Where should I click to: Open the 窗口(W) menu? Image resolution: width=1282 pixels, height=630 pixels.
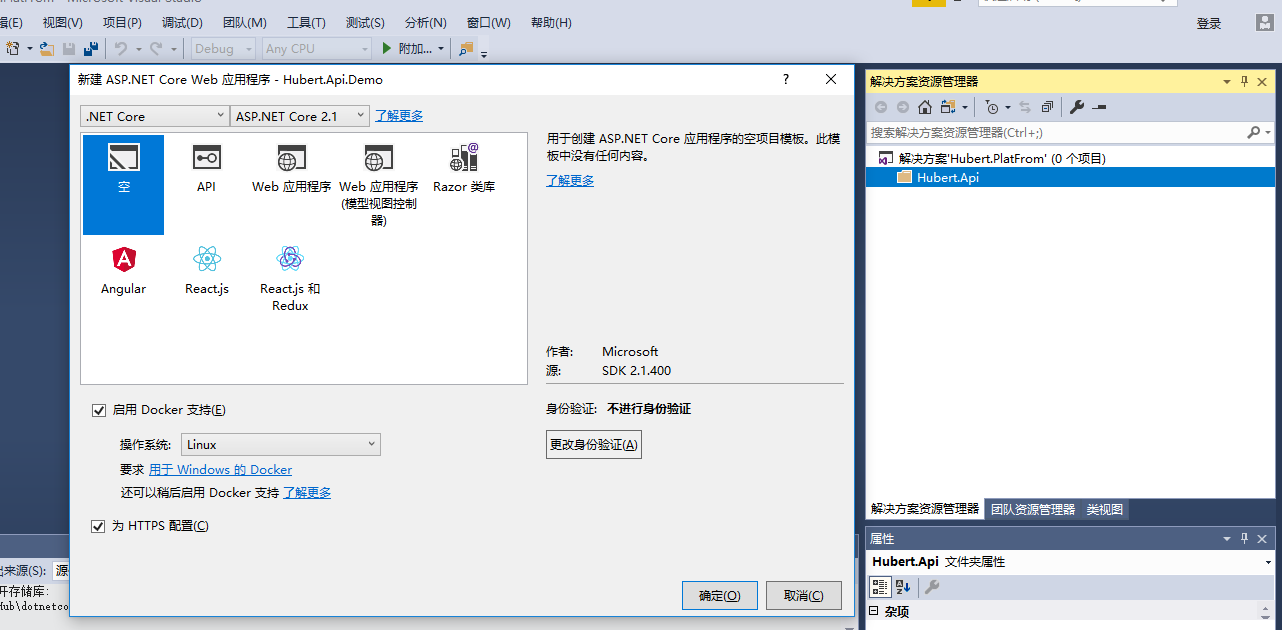click(x=488, y=22)
